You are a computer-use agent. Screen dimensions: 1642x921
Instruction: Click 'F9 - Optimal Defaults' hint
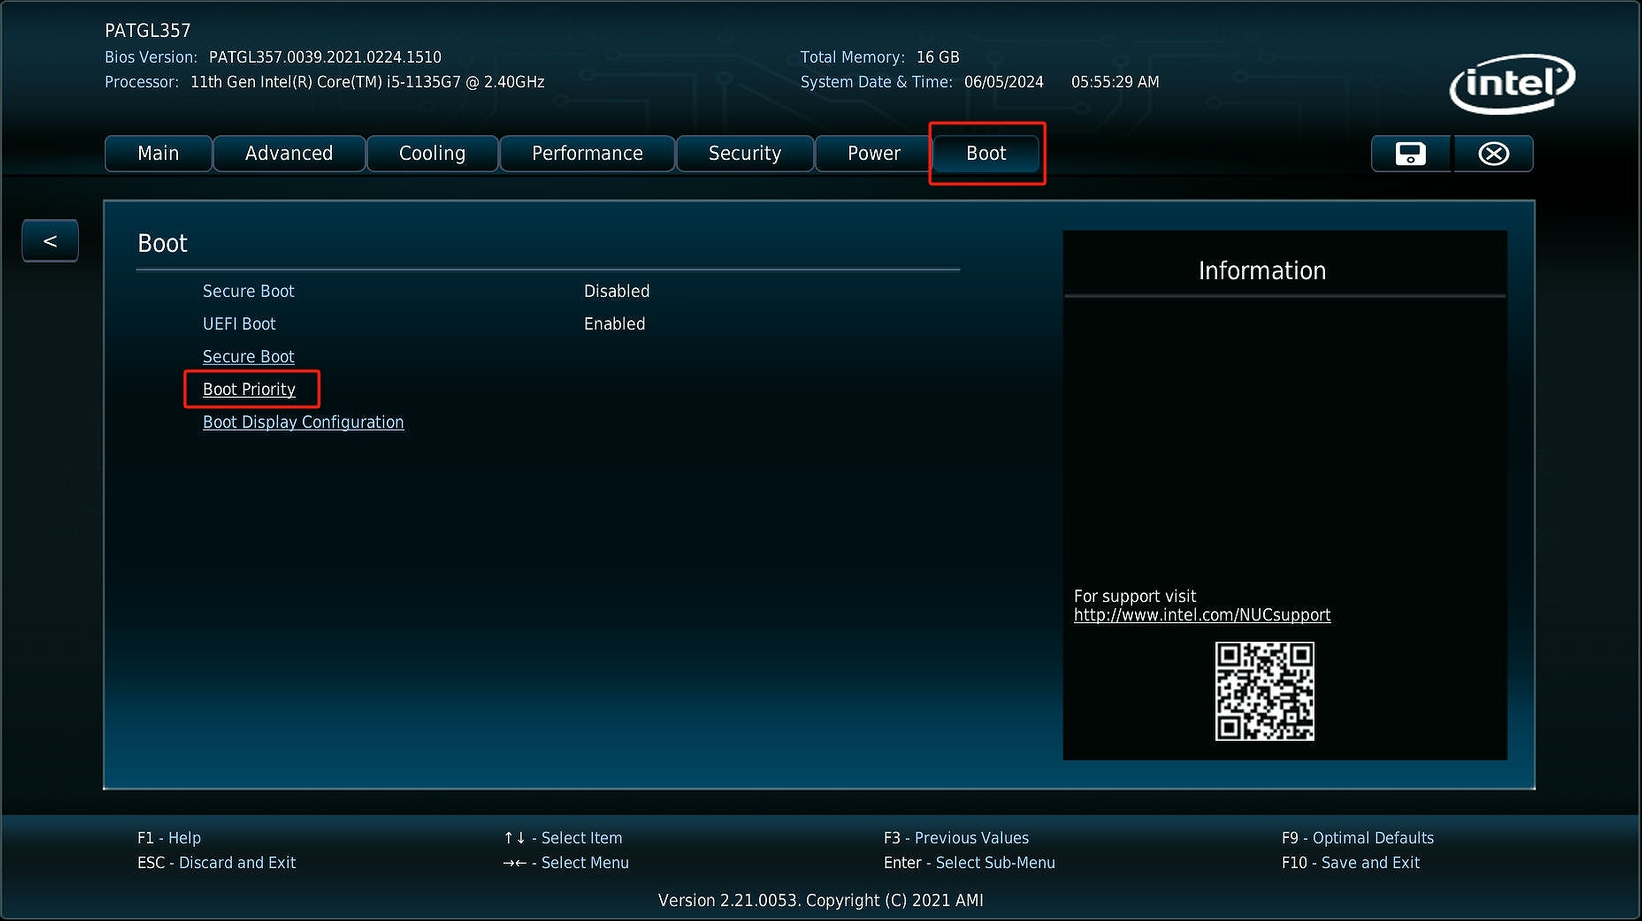1358,838
